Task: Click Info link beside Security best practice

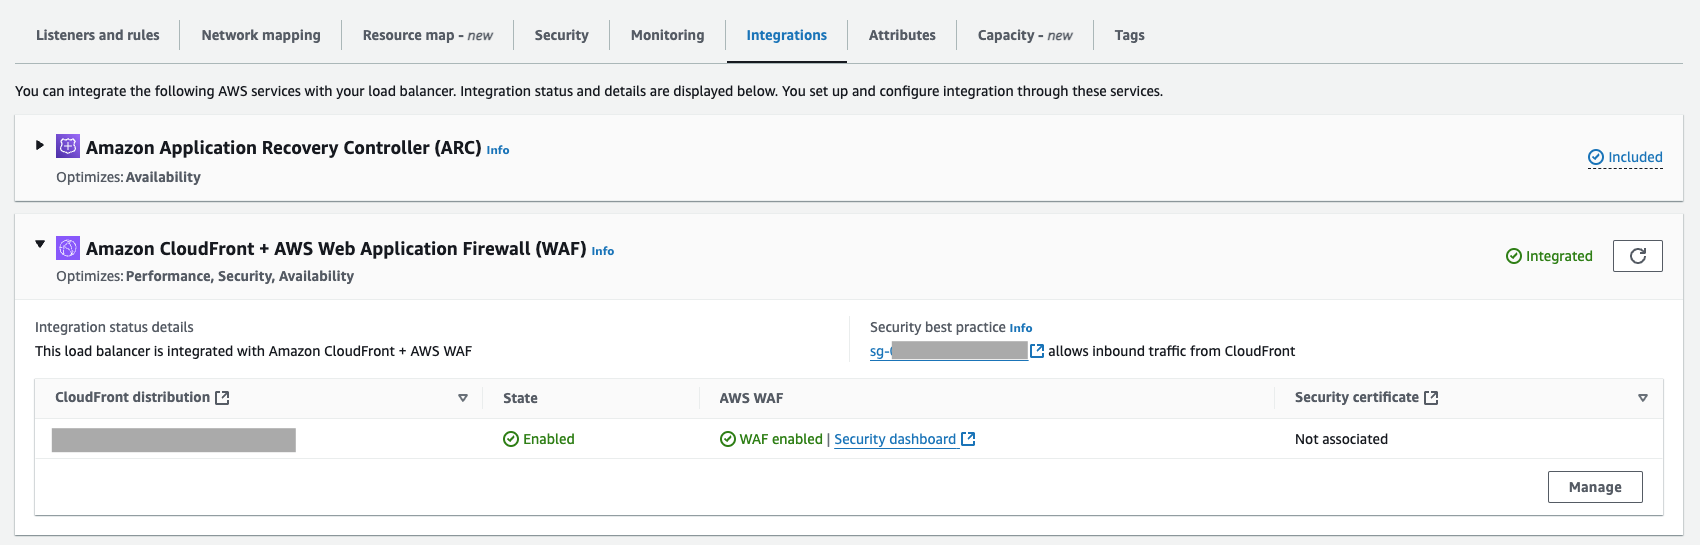Action: (1021, 328)
